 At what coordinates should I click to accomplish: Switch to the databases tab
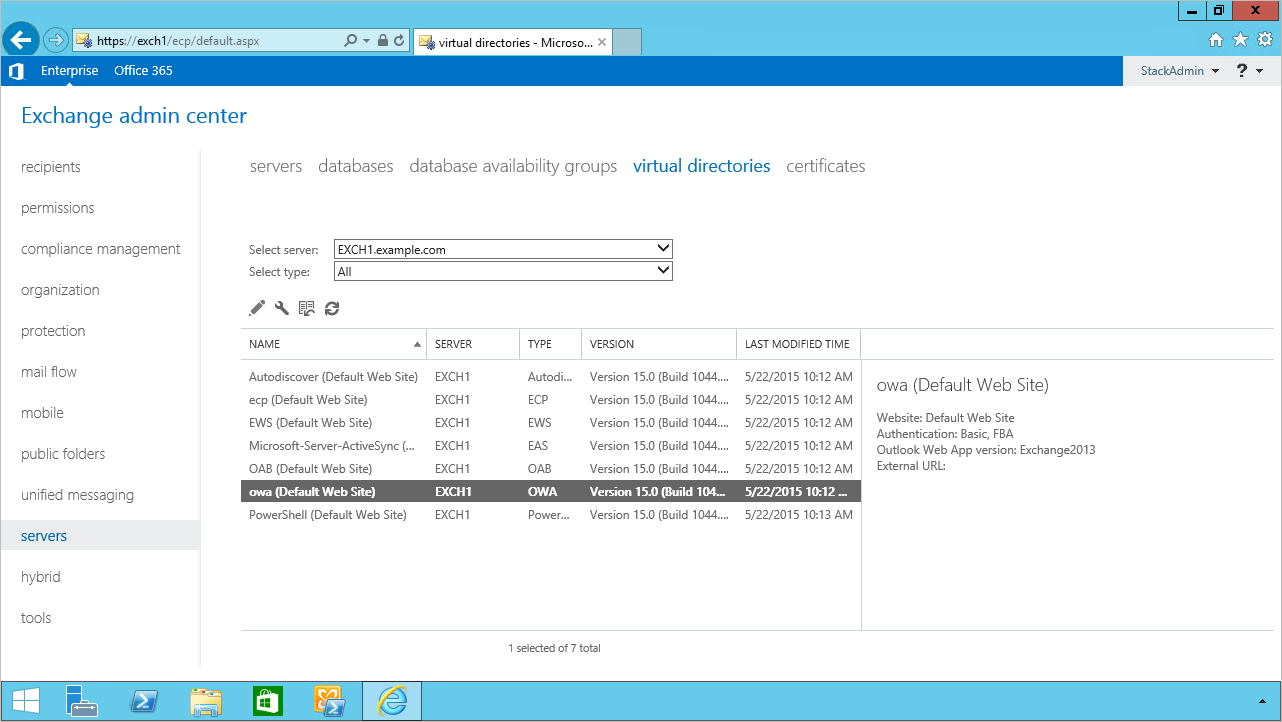coord(356,166)
